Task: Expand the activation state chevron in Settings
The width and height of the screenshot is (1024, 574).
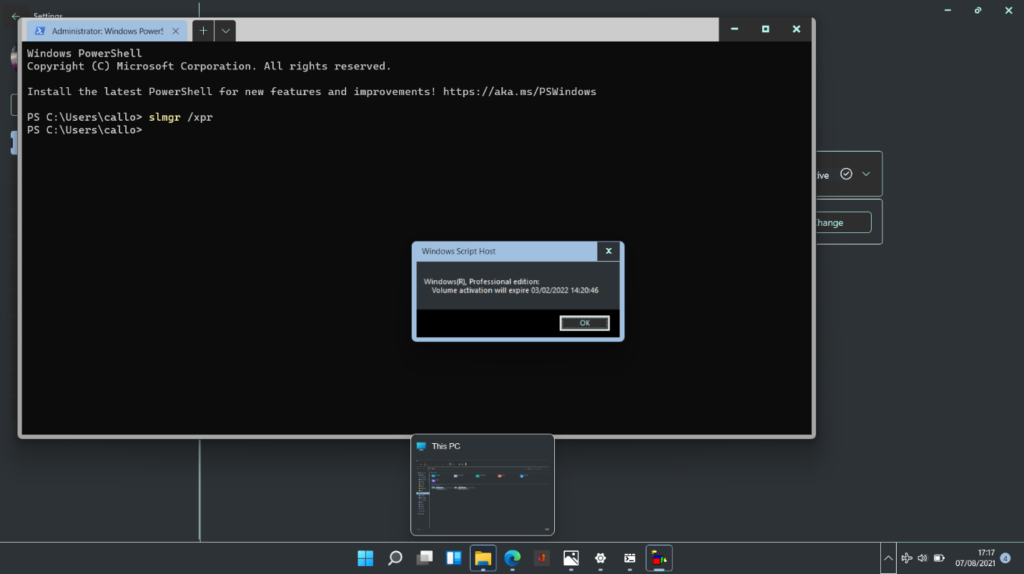Action: 866,174
